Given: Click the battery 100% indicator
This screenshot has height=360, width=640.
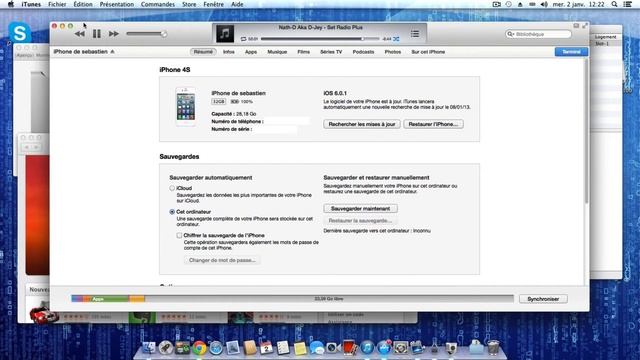Looking at the screenshot, I should (x=242, y=102).
